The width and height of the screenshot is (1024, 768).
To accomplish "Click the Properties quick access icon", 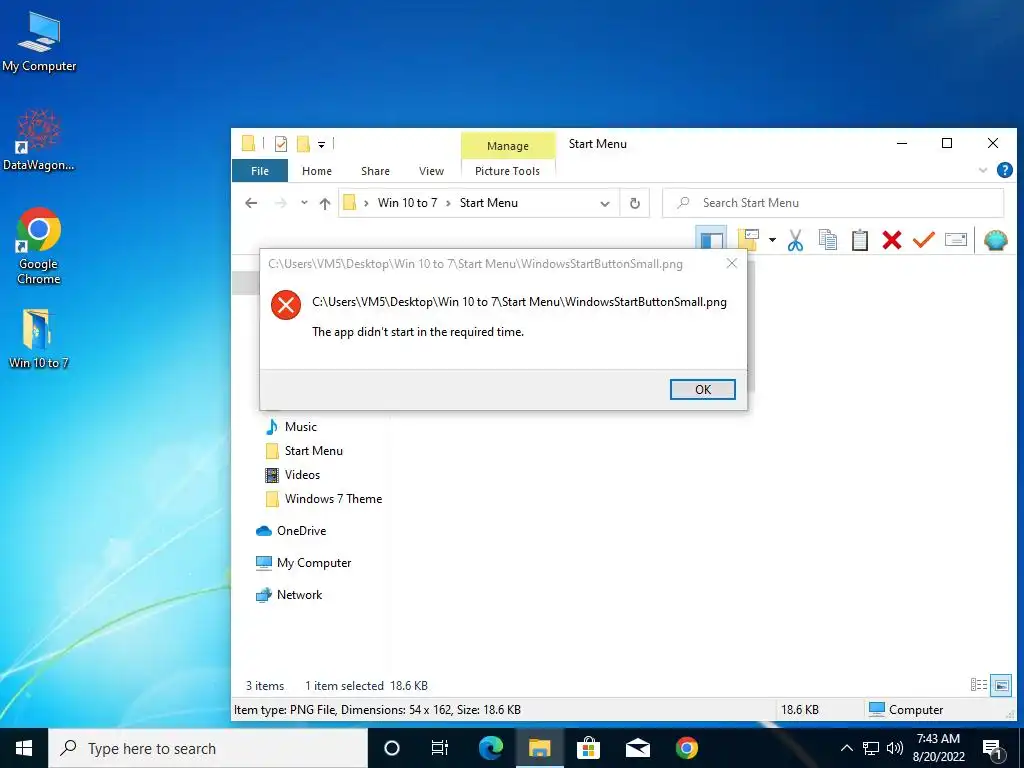I will coord(281,144).
